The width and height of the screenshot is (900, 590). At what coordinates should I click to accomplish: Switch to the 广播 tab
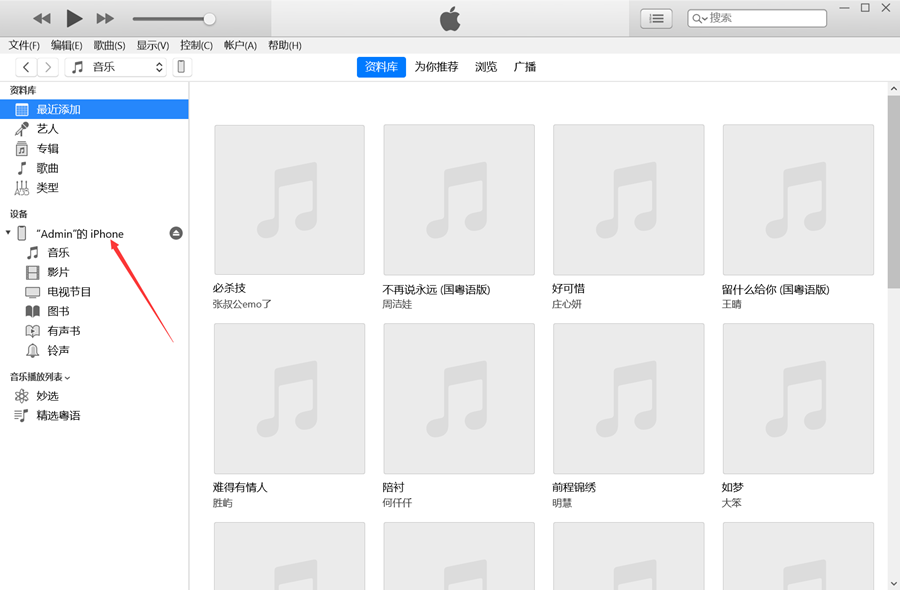tap(525, 67)
